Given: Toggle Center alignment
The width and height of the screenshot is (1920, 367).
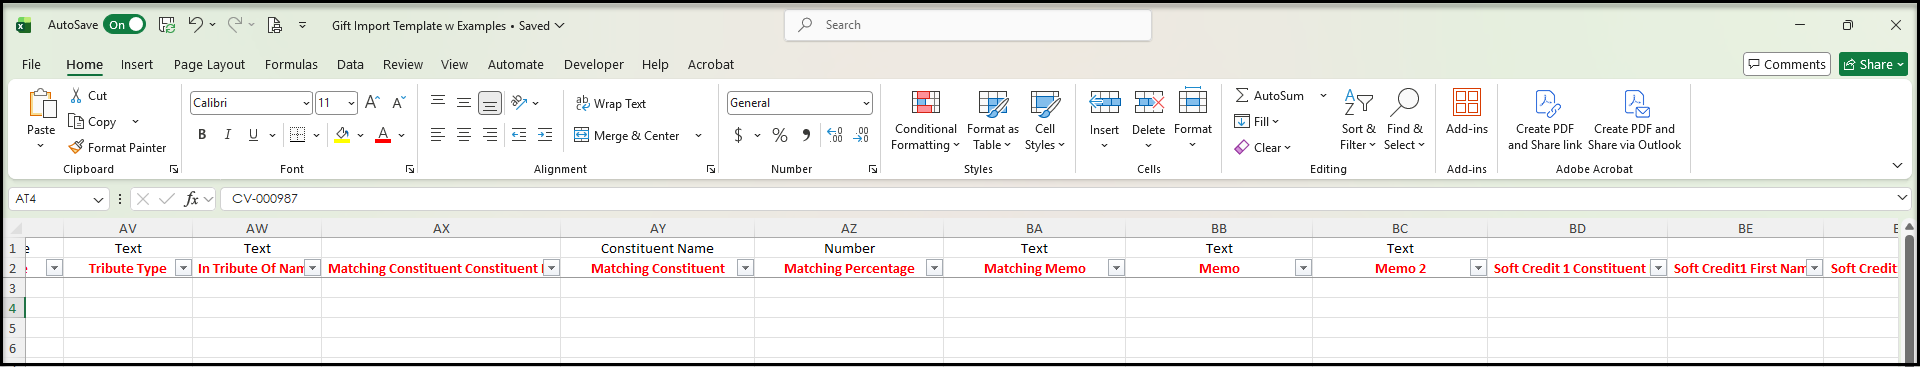Looking at the screenshot, I should tap(464, 135).
